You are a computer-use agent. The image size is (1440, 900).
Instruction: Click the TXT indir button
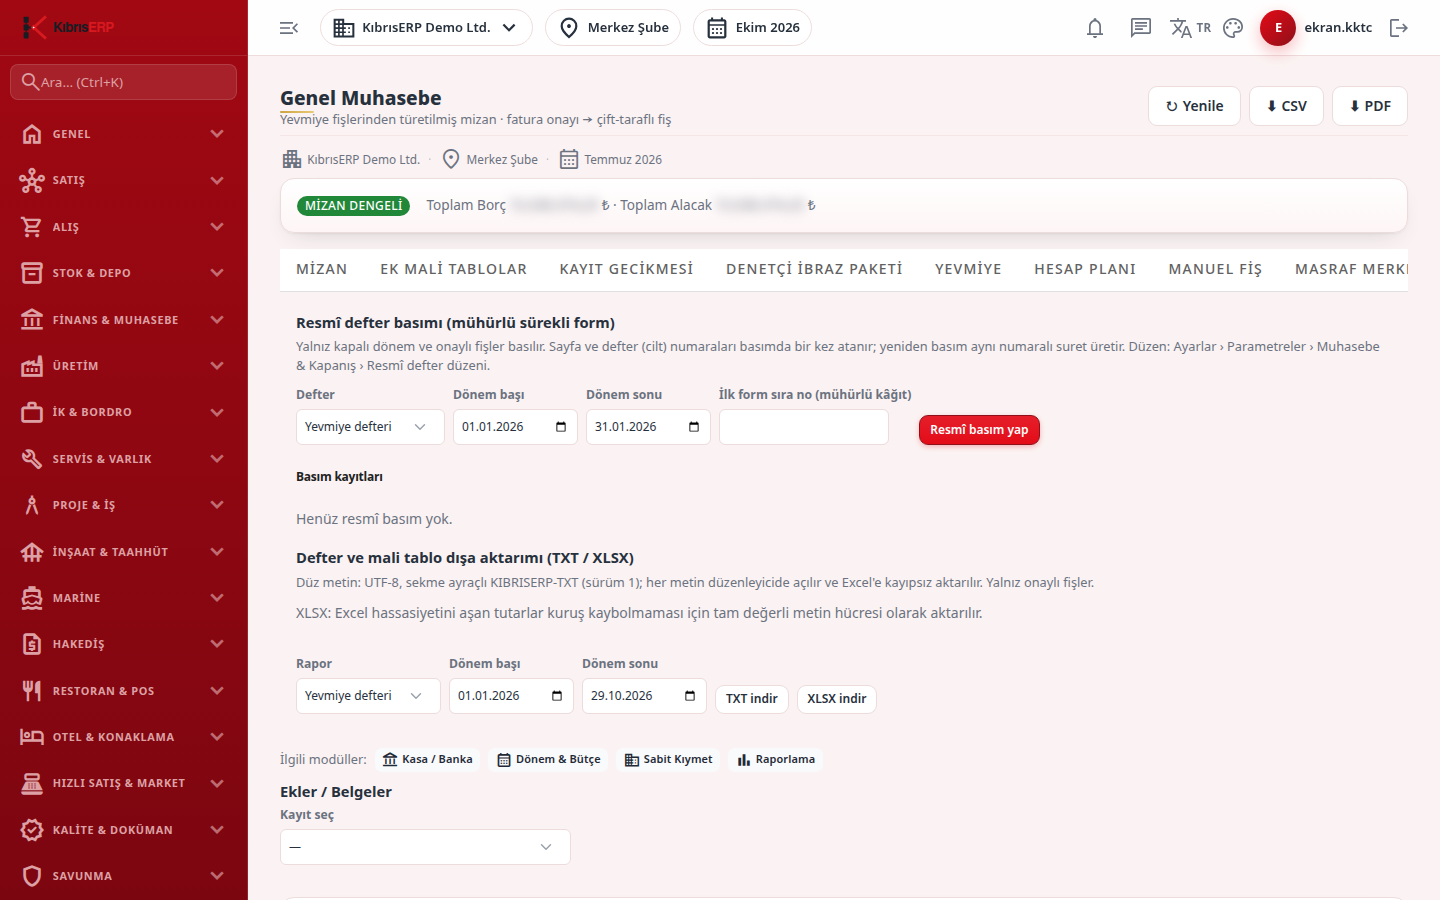tap(752, 699)
